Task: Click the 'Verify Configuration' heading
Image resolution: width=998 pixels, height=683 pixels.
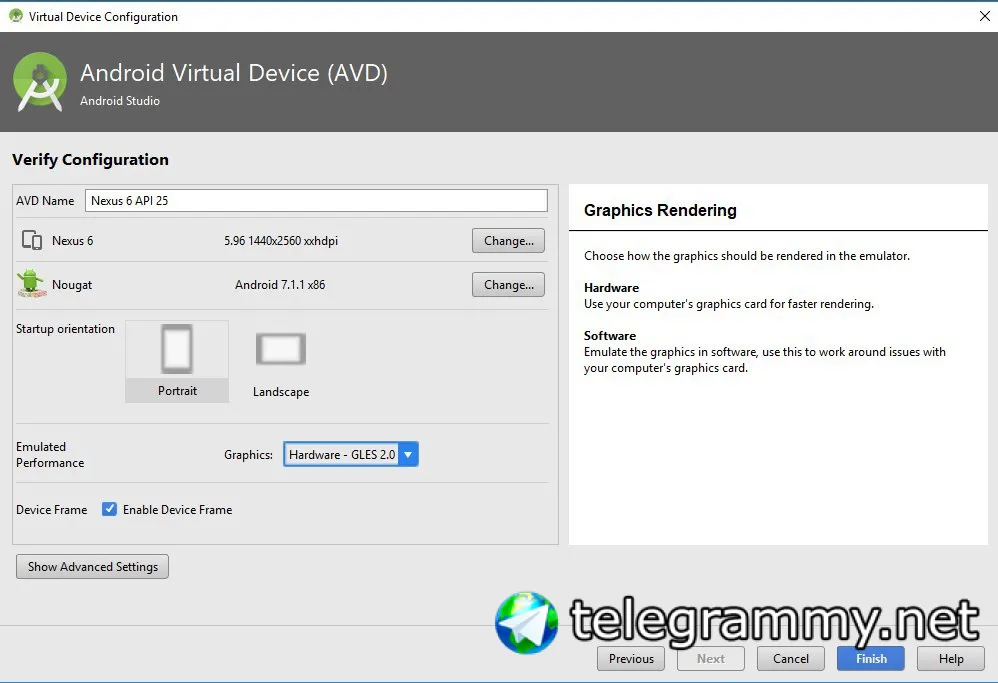Action: [x=90, y=160]
